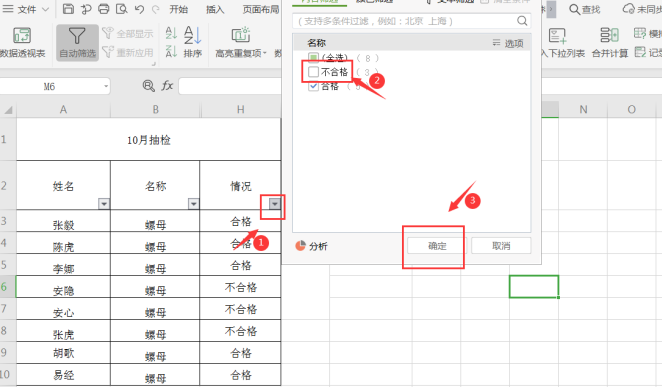Click the Redo arrow
This screenshot has width=662, height=387.
156,9
